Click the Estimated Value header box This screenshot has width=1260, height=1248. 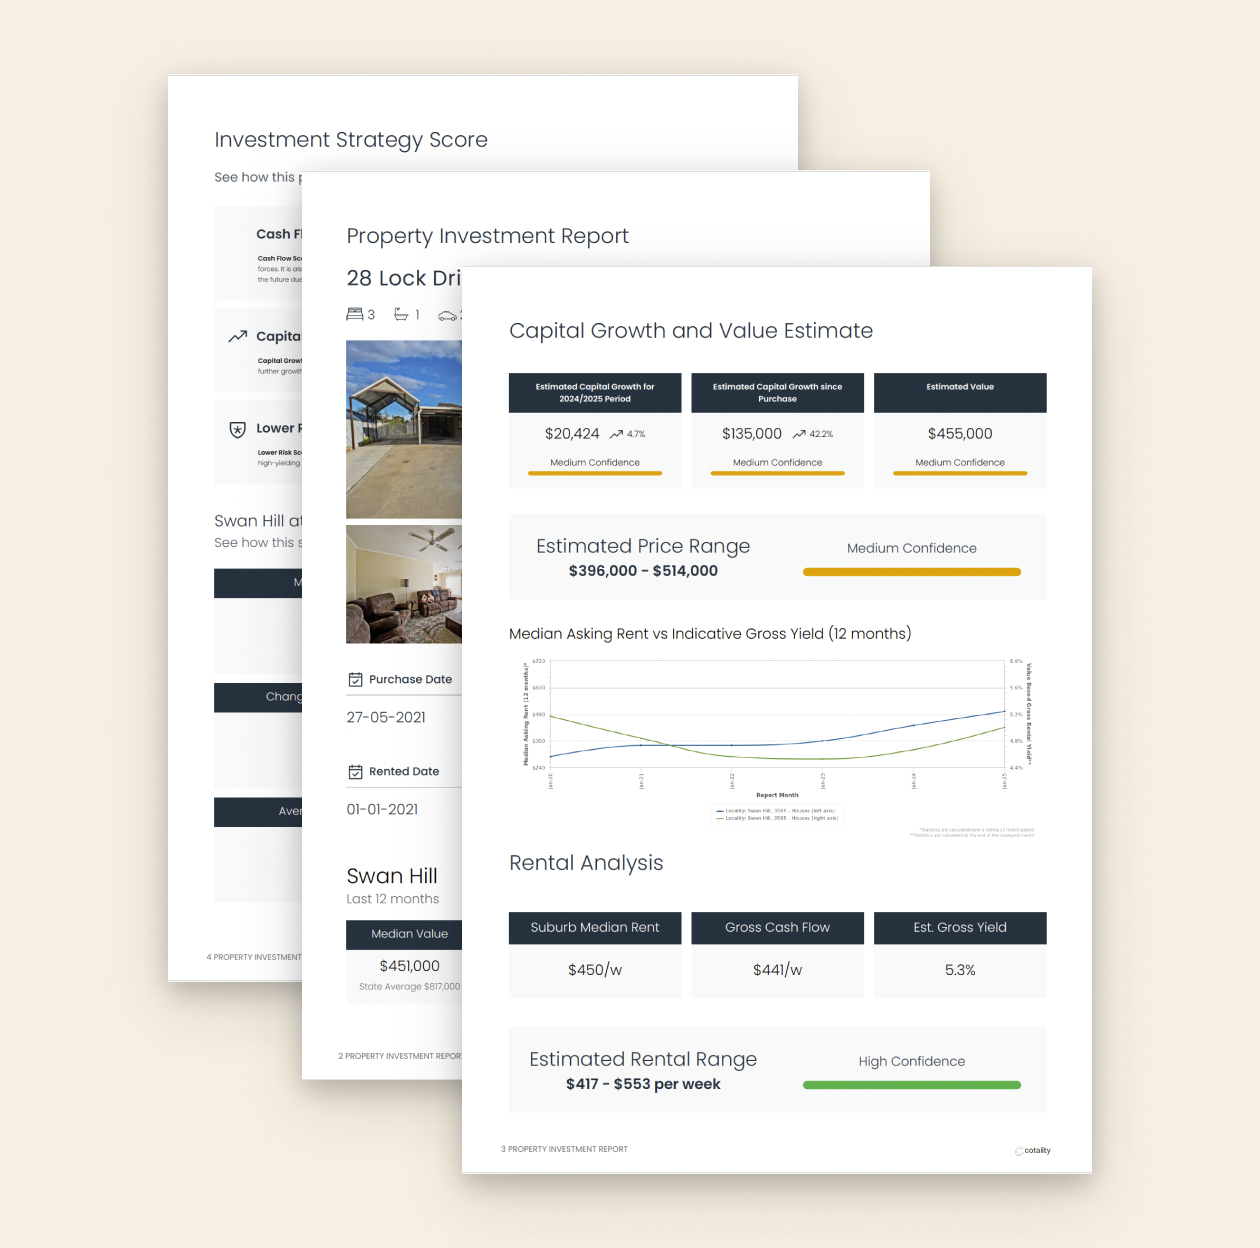pyautogui.click(x=960, y=392)
